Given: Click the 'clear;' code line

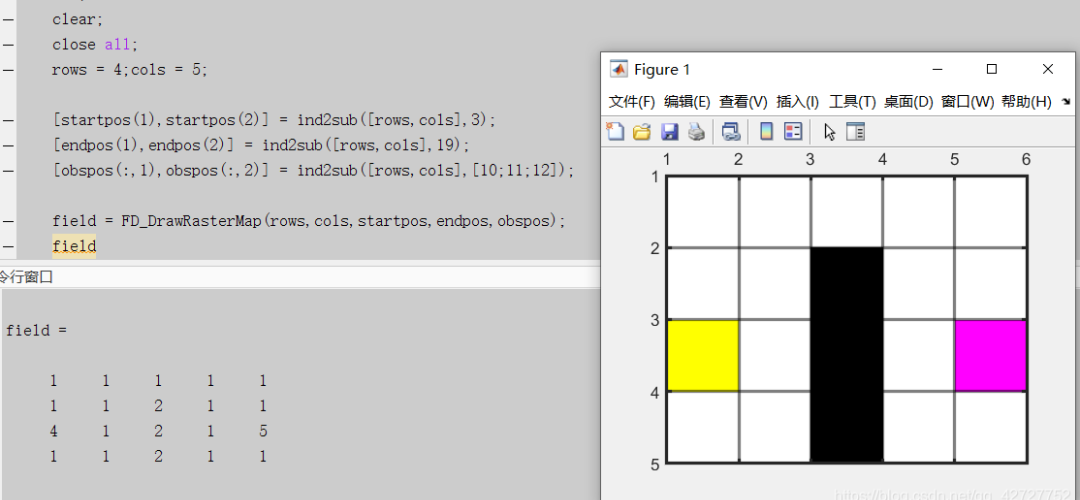Looking at the screenshot, I should point(77,19).
